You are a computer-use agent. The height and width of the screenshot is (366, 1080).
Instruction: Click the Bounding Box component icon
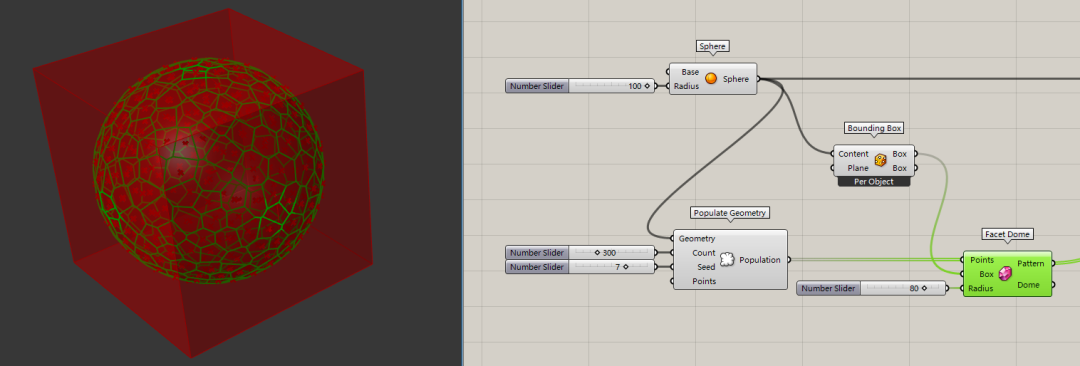(880, 161)
